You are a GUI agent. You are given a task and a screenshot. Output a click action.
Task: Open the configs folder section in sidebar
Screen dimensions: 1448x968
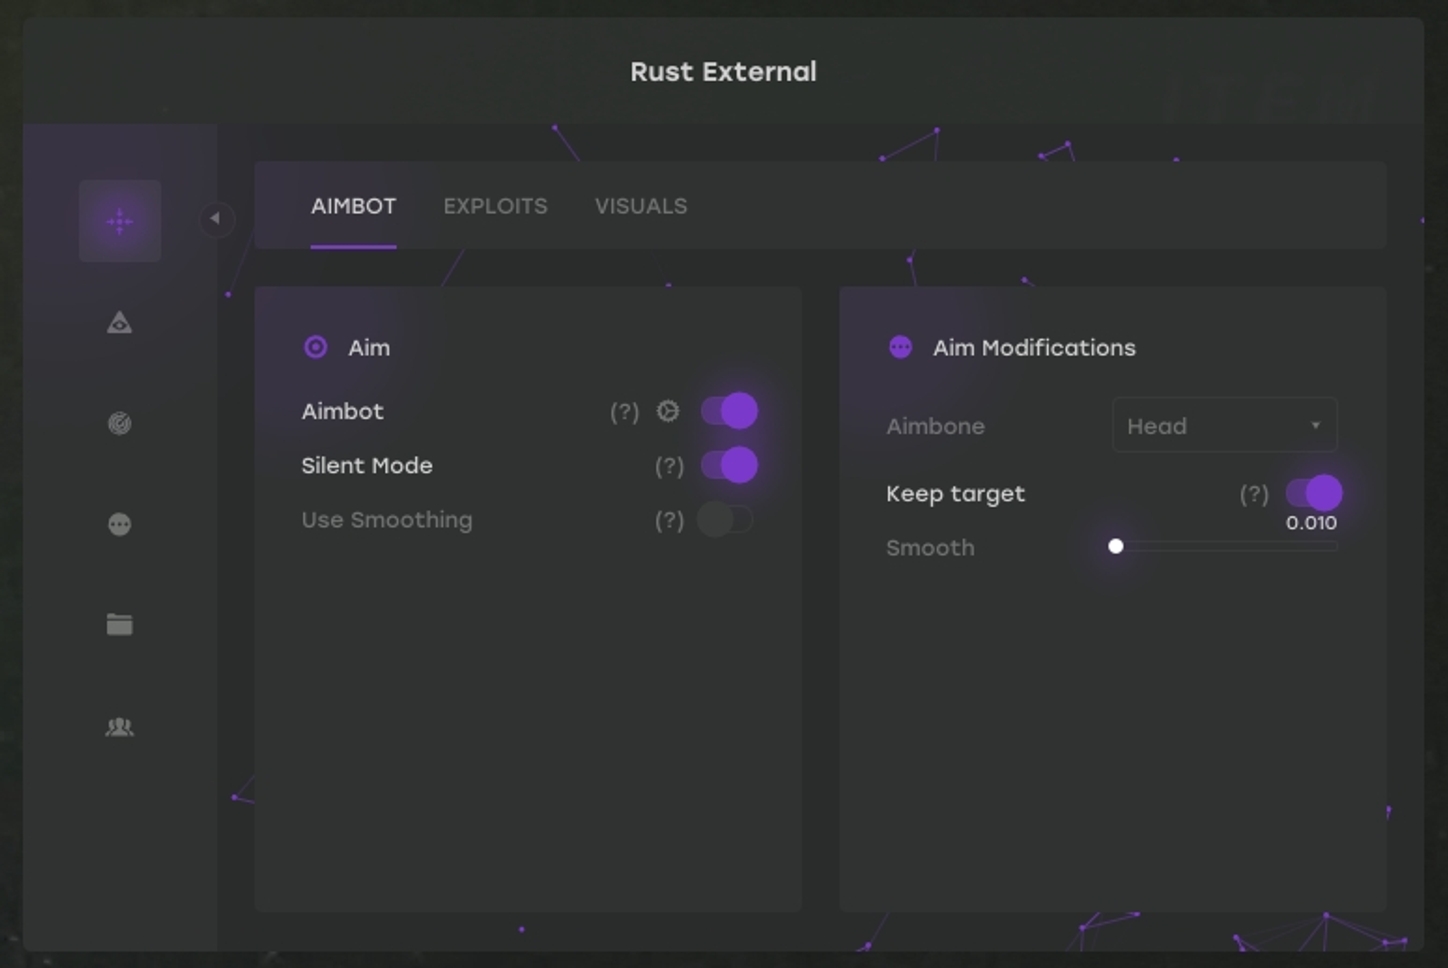pos(120,624)
